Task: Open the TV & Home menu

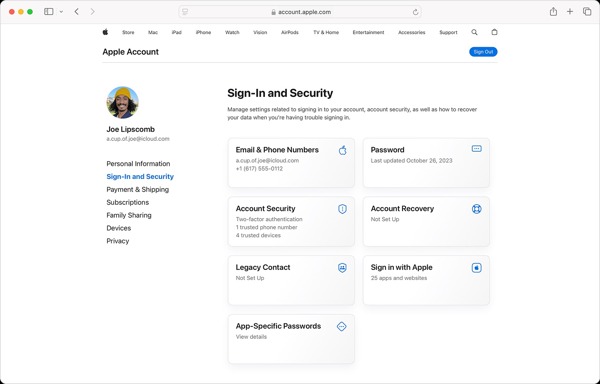Action: [x=326, y=33]
